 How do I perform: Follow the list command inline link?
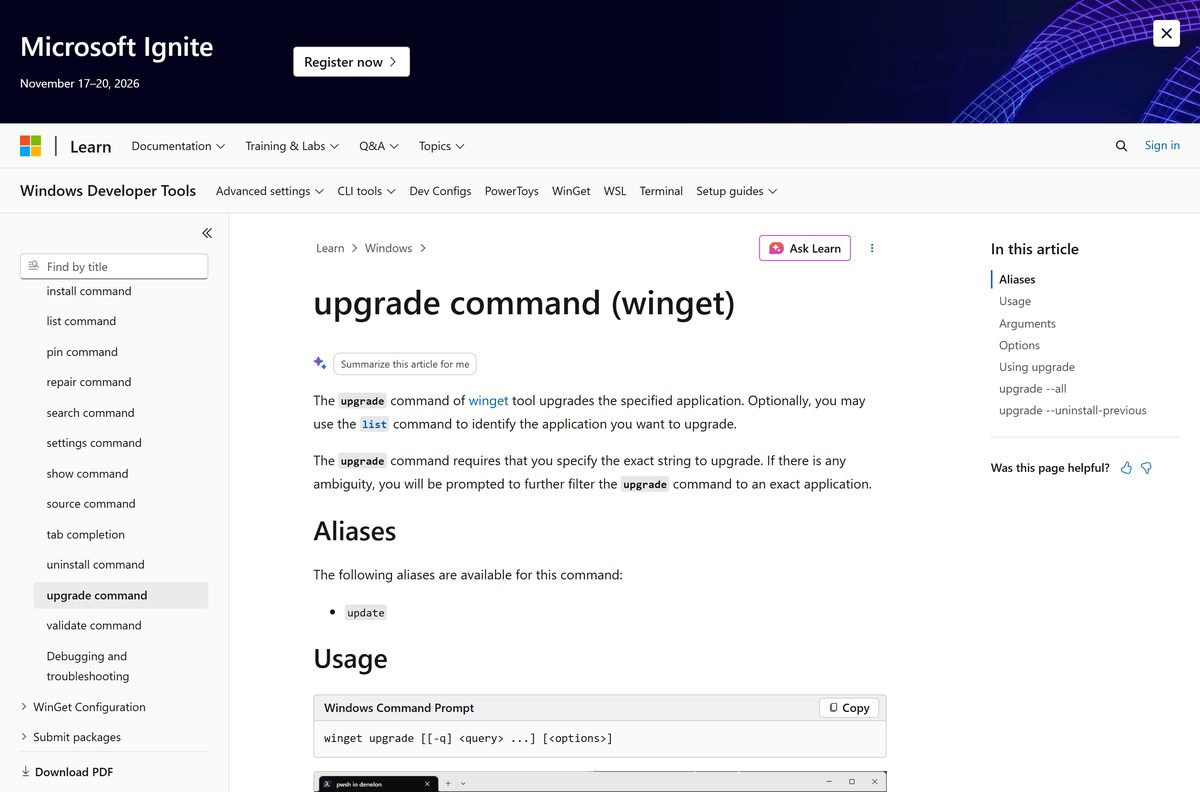pos(374,424)
